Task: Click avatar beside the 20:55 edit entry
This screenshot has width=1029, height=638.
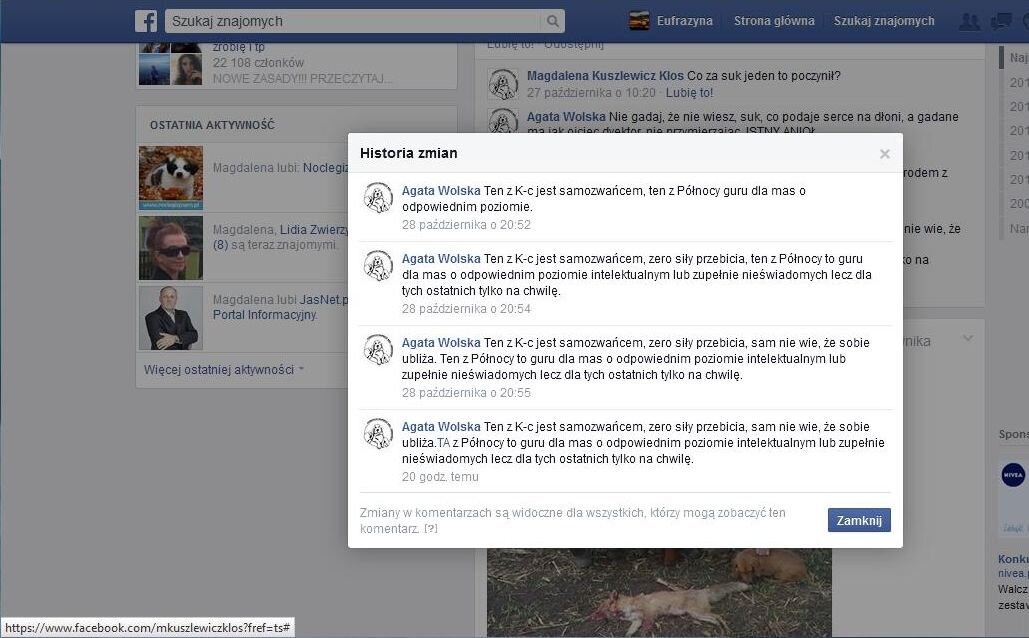Action: (378, 350)
